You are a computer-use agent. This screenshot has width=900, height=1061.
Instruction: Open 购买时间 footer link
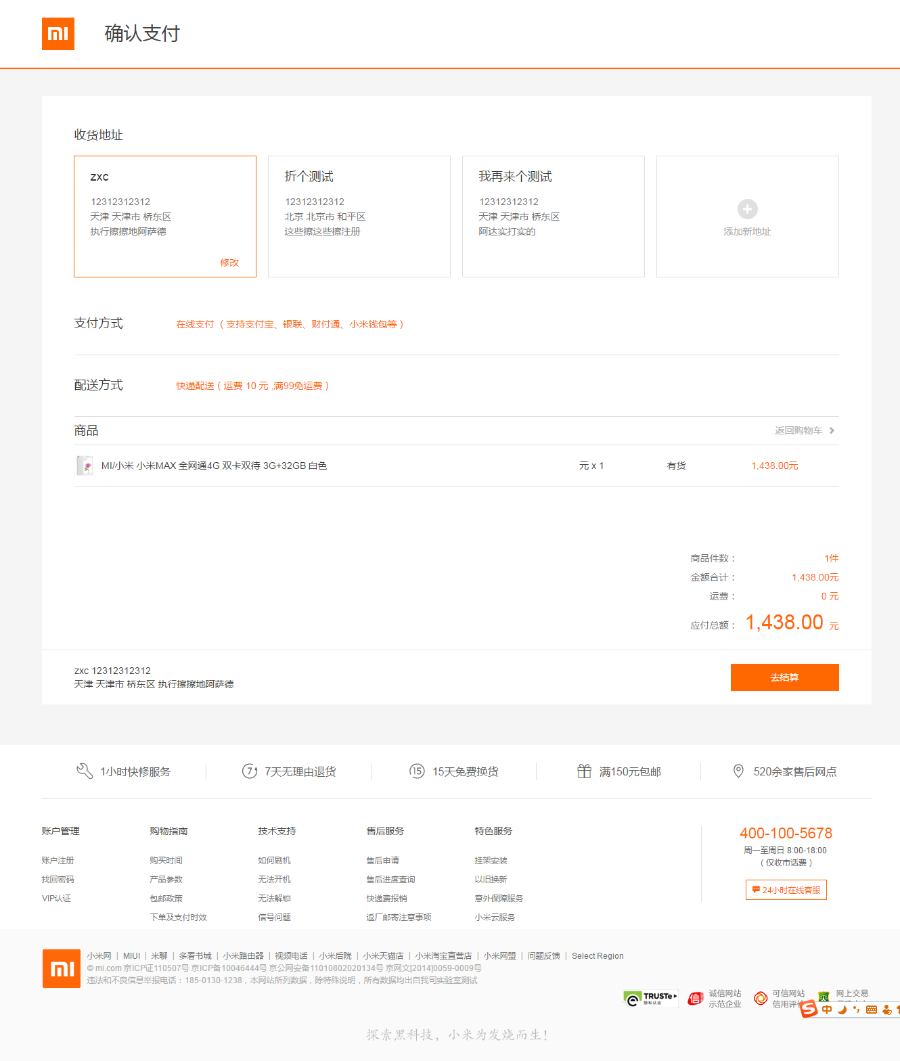[x=166, y=861]
